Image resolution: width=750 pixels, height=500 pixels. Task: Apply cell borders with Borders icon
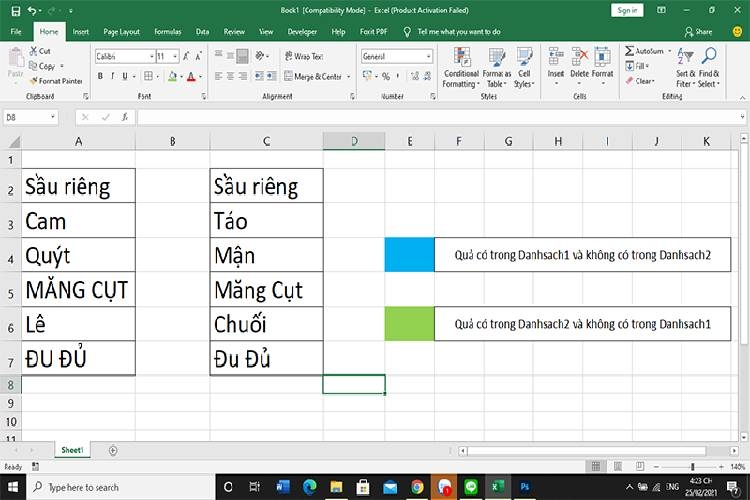coord(149,76)
